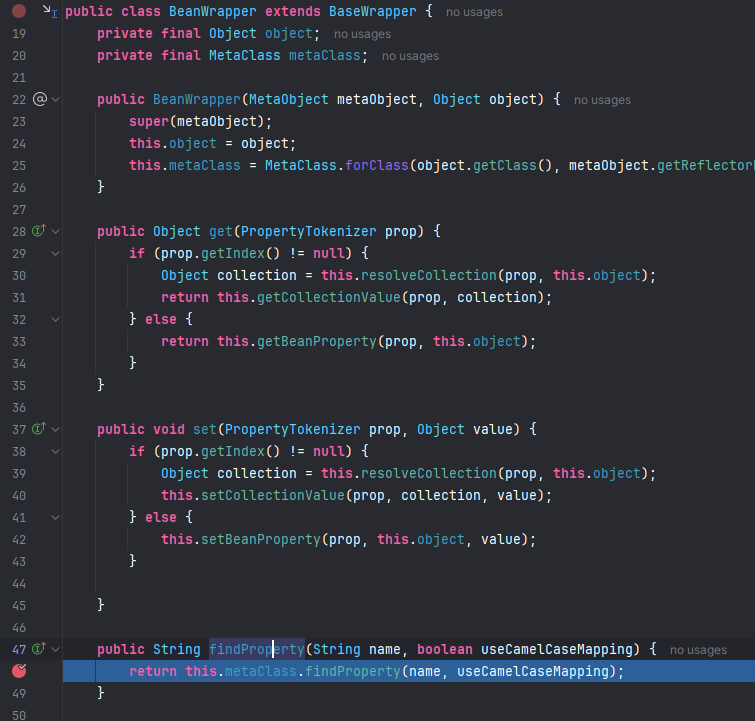755x721 pixels.
Task: Click 'PropertyTokenizer' in the get method signature
Action: [308, 231]
